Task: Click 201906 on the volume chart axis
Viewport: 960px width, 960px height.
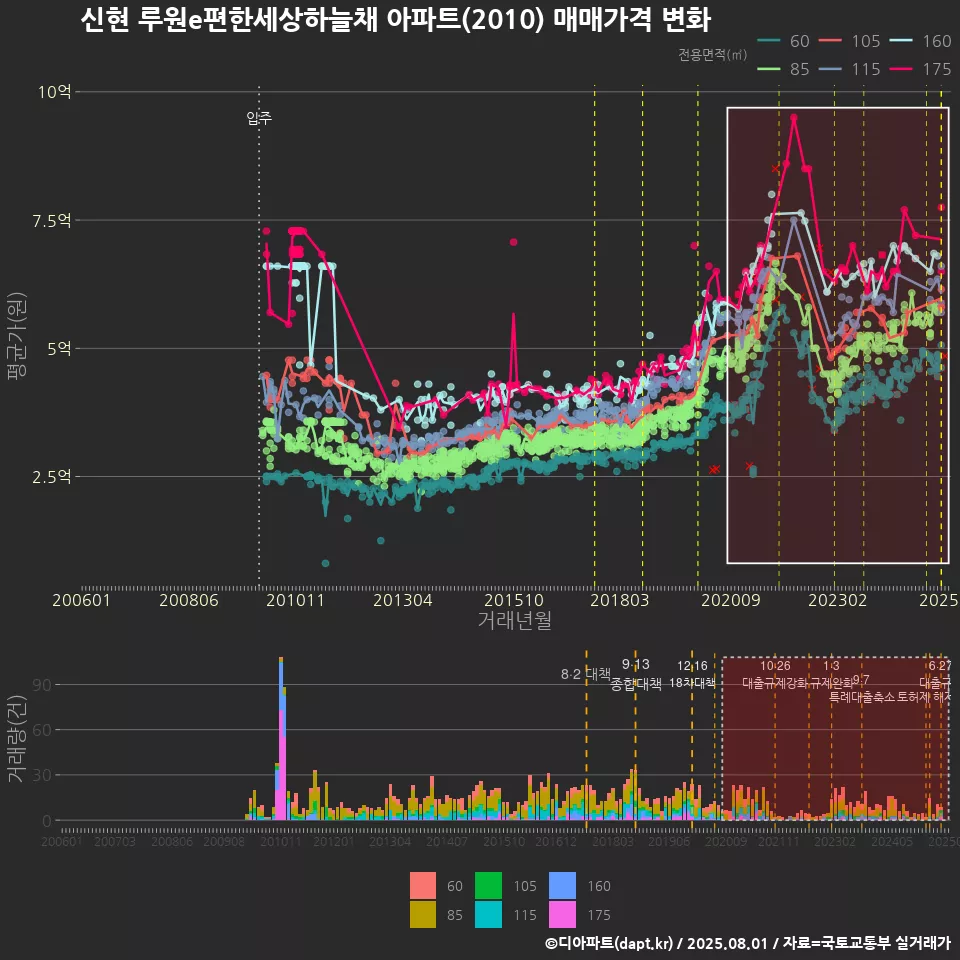Action: (669, 841)
